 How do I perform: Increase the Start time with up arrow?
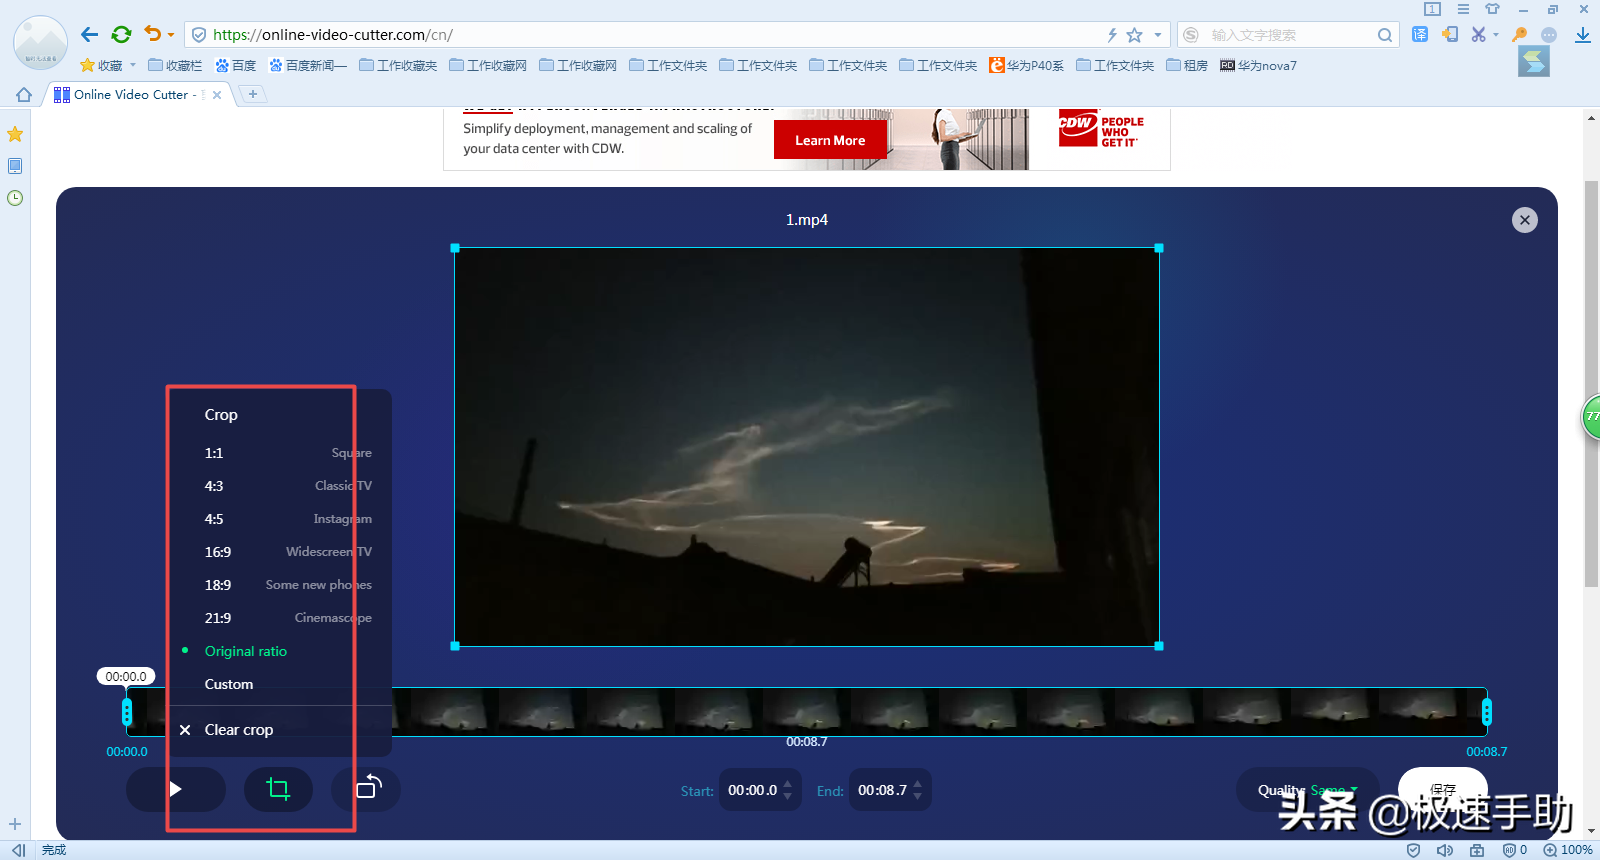(x=788, y=784)
